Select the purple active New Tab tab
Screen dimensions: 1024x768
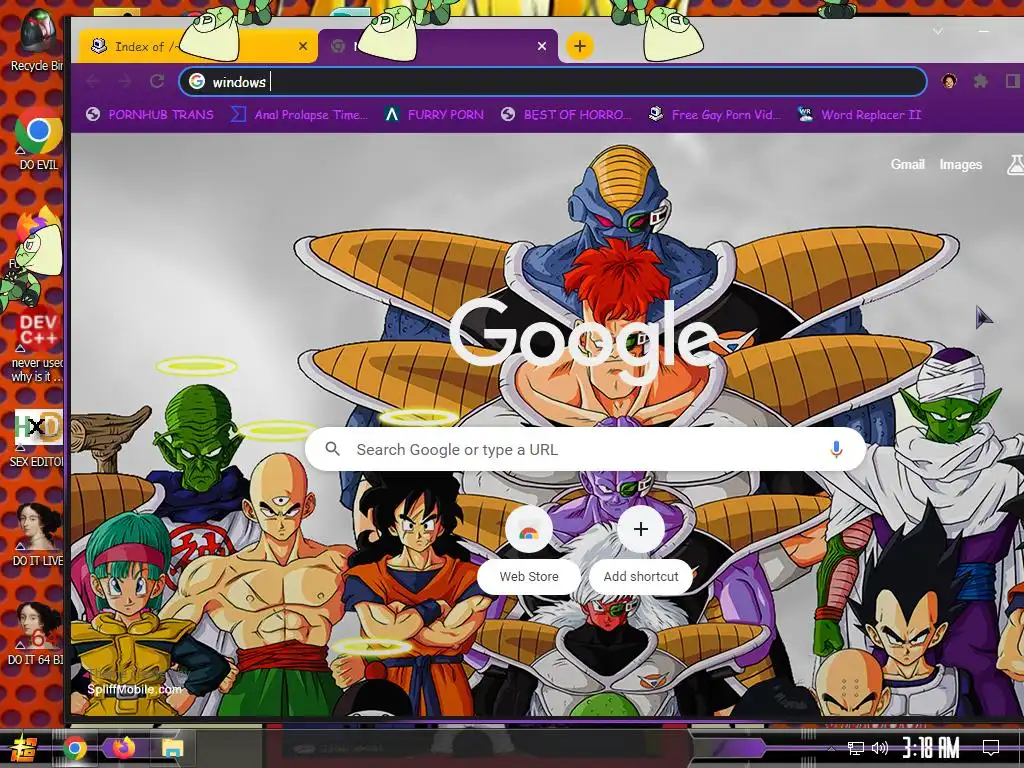(438, 46)
